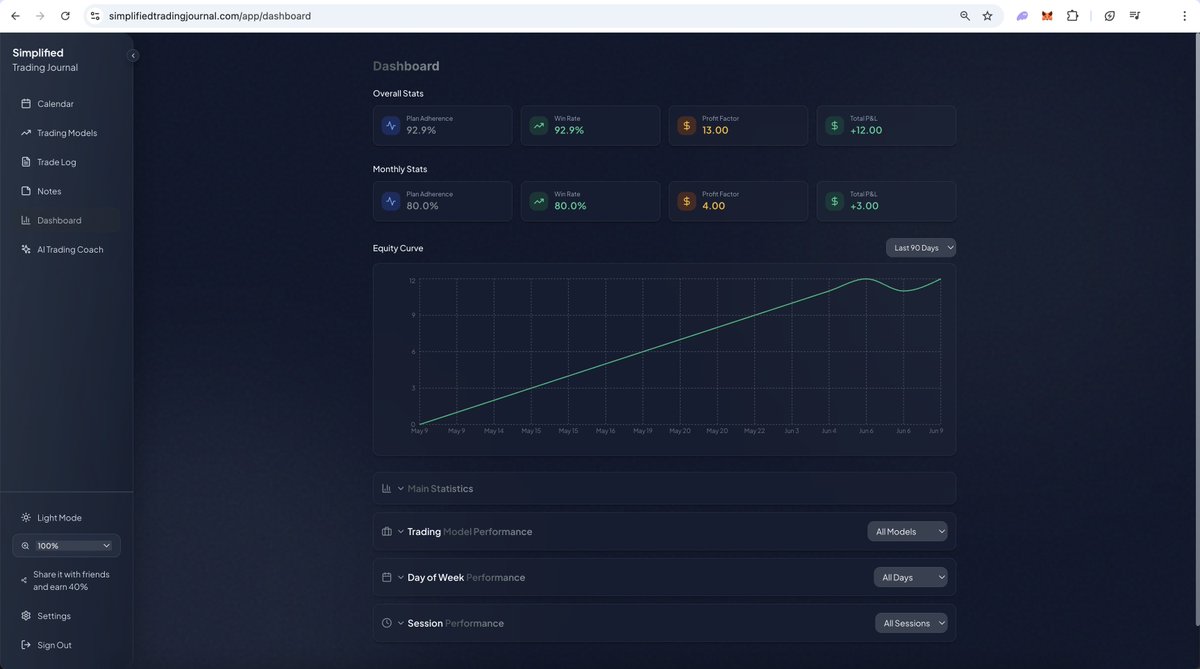Click Monthly Plan Adherence 80.0% pulse icon
The height and width of the screenshot is (669, 1200).
pyautogui.click(x=391, y=201)
